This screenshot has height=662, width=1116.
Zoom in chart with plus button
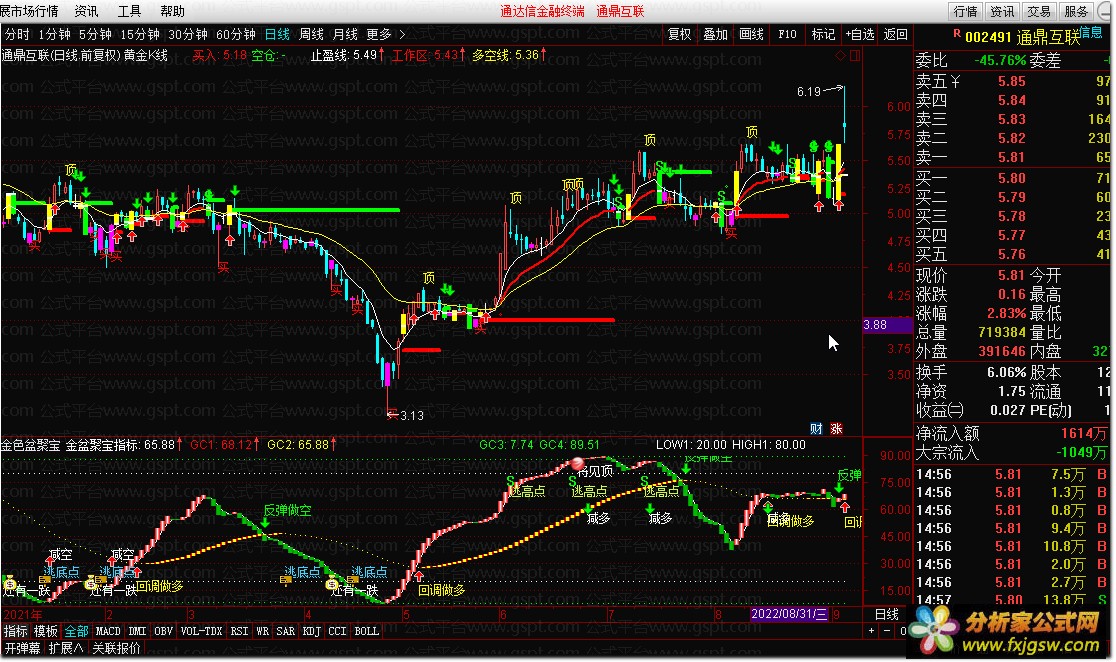(872, 631)
